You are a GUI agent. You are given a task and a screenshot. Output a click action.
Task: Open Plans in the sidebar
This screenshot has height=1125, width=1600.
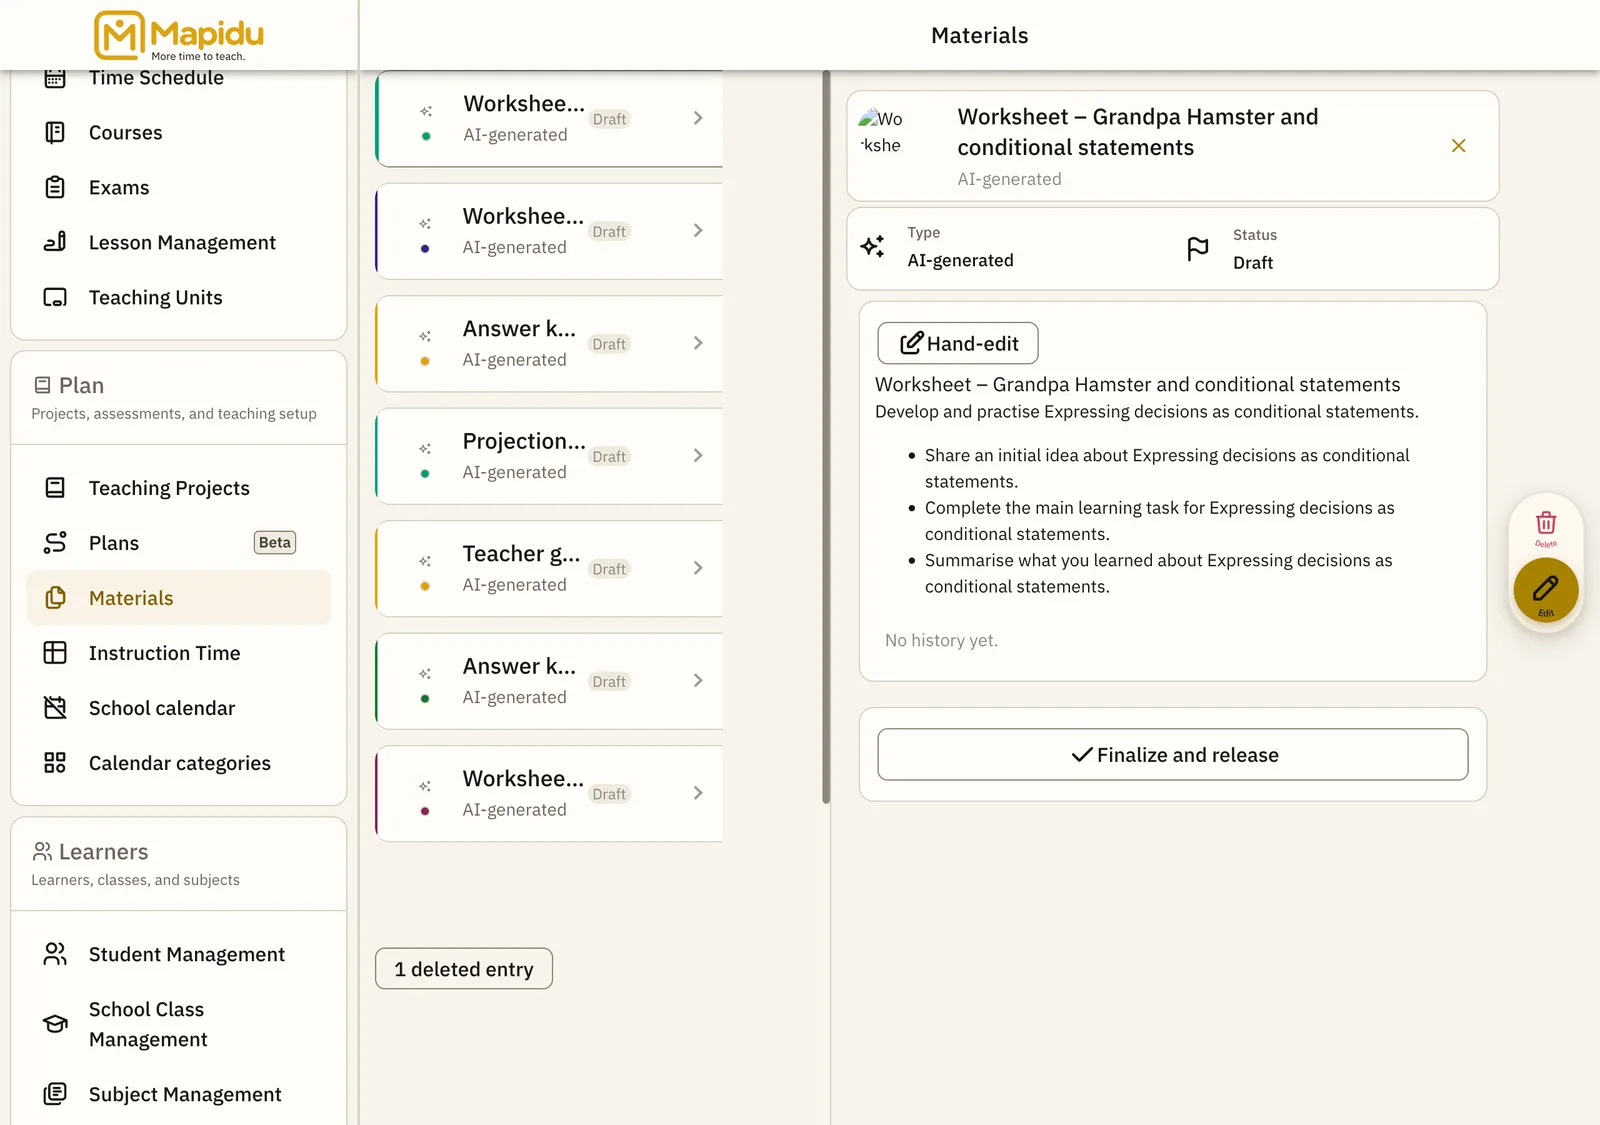(179, 543)
